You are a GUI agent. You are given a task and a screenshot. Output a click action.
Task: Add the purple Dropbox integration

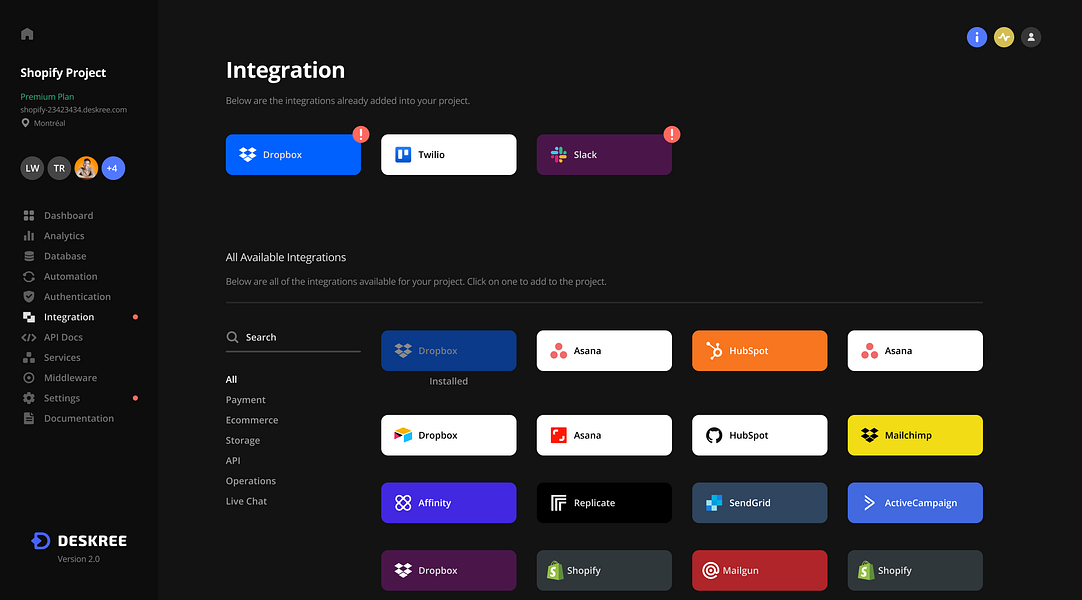449,570
